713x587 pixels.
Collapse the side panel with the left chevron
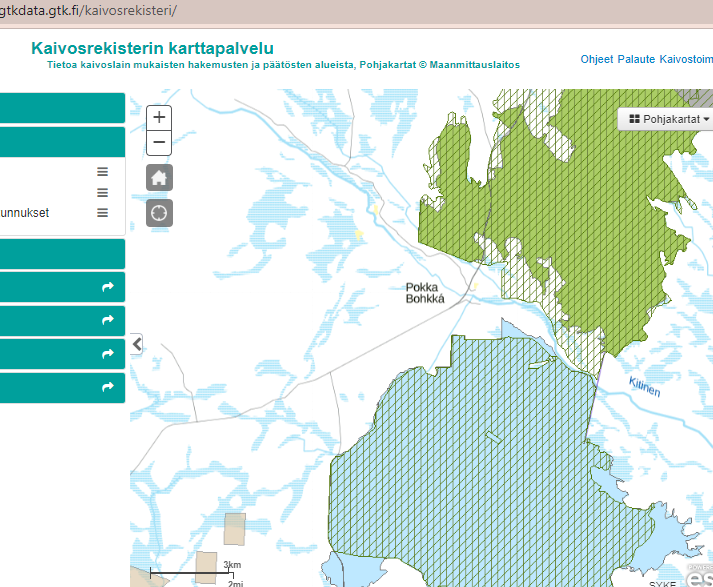point(136,344)
